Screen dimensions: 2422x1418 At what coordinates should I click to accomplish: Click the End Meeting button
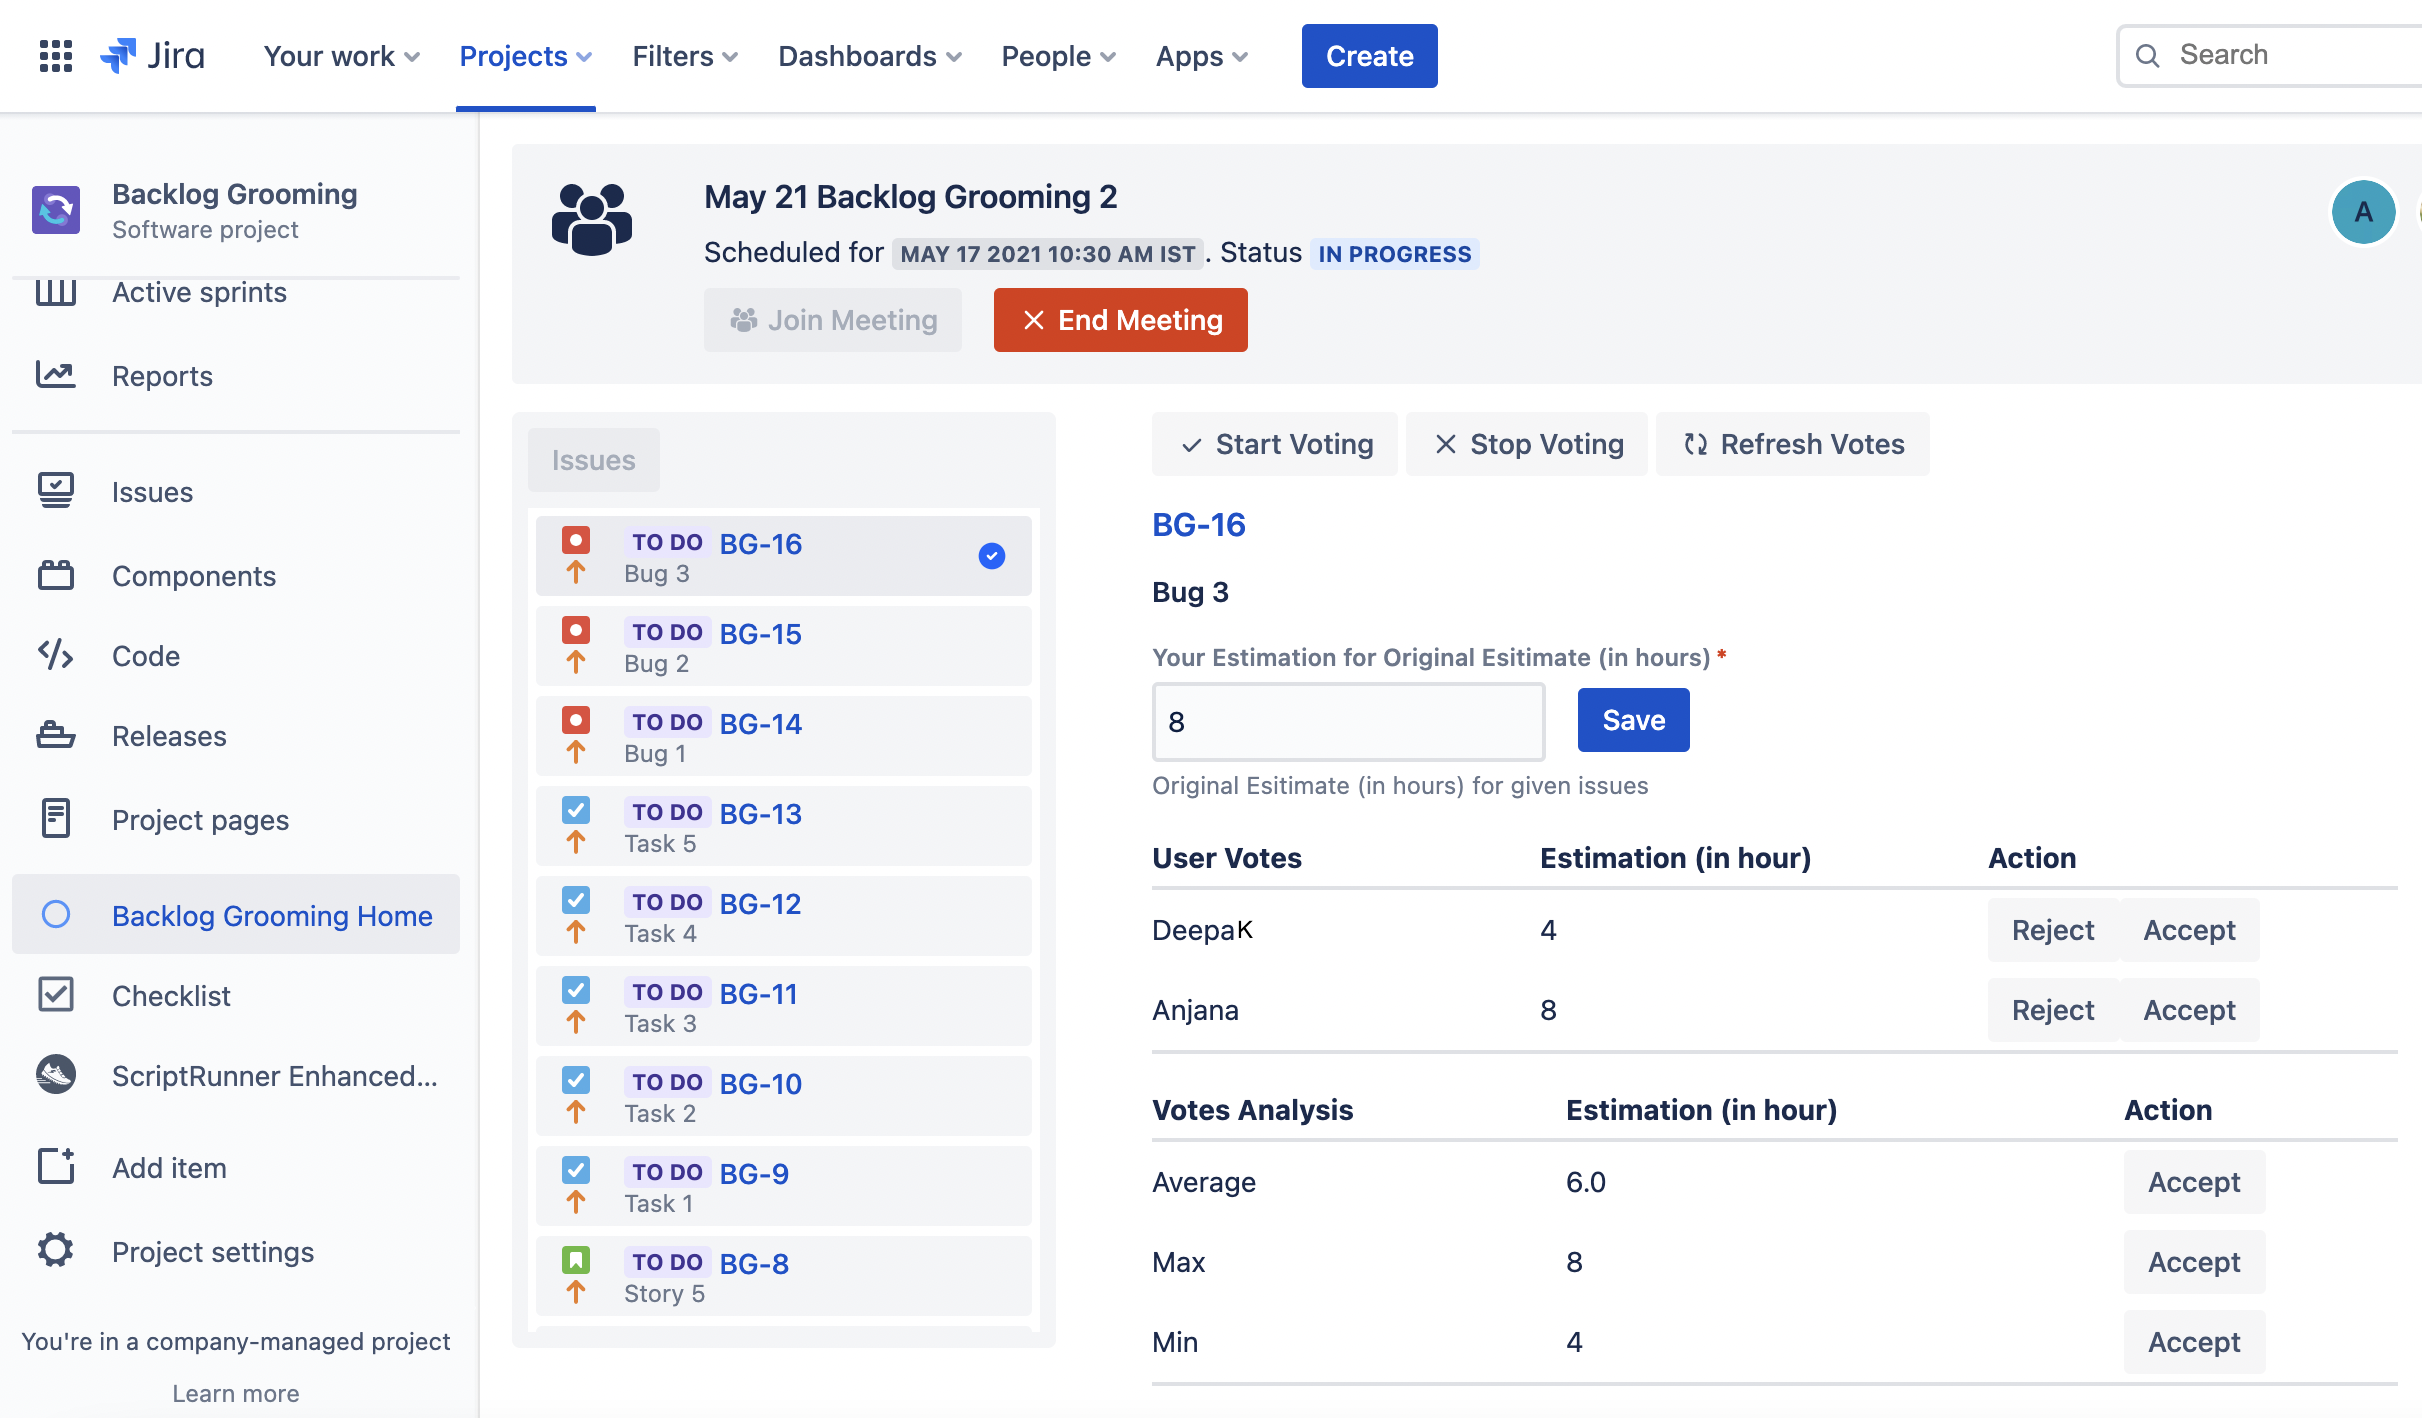pyautogui.click(x=1120, y=320)
